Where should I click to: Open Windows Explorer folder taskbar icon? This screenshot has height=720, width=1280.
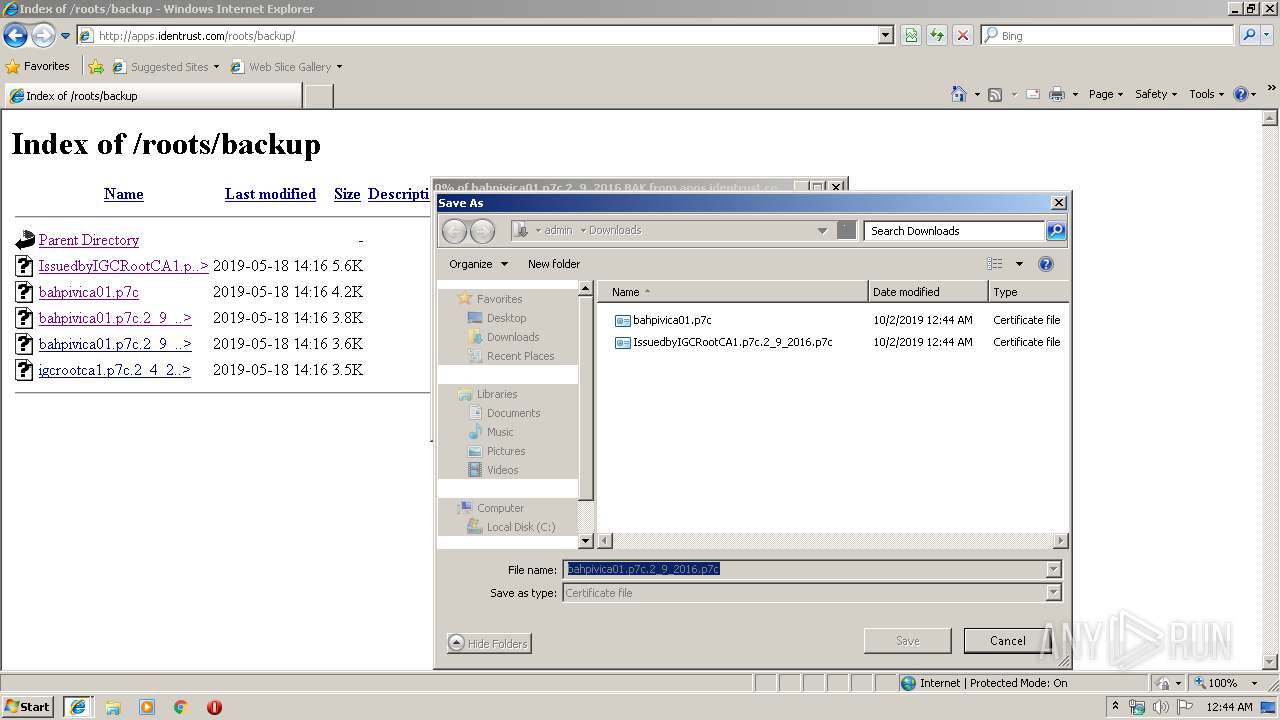113,707
